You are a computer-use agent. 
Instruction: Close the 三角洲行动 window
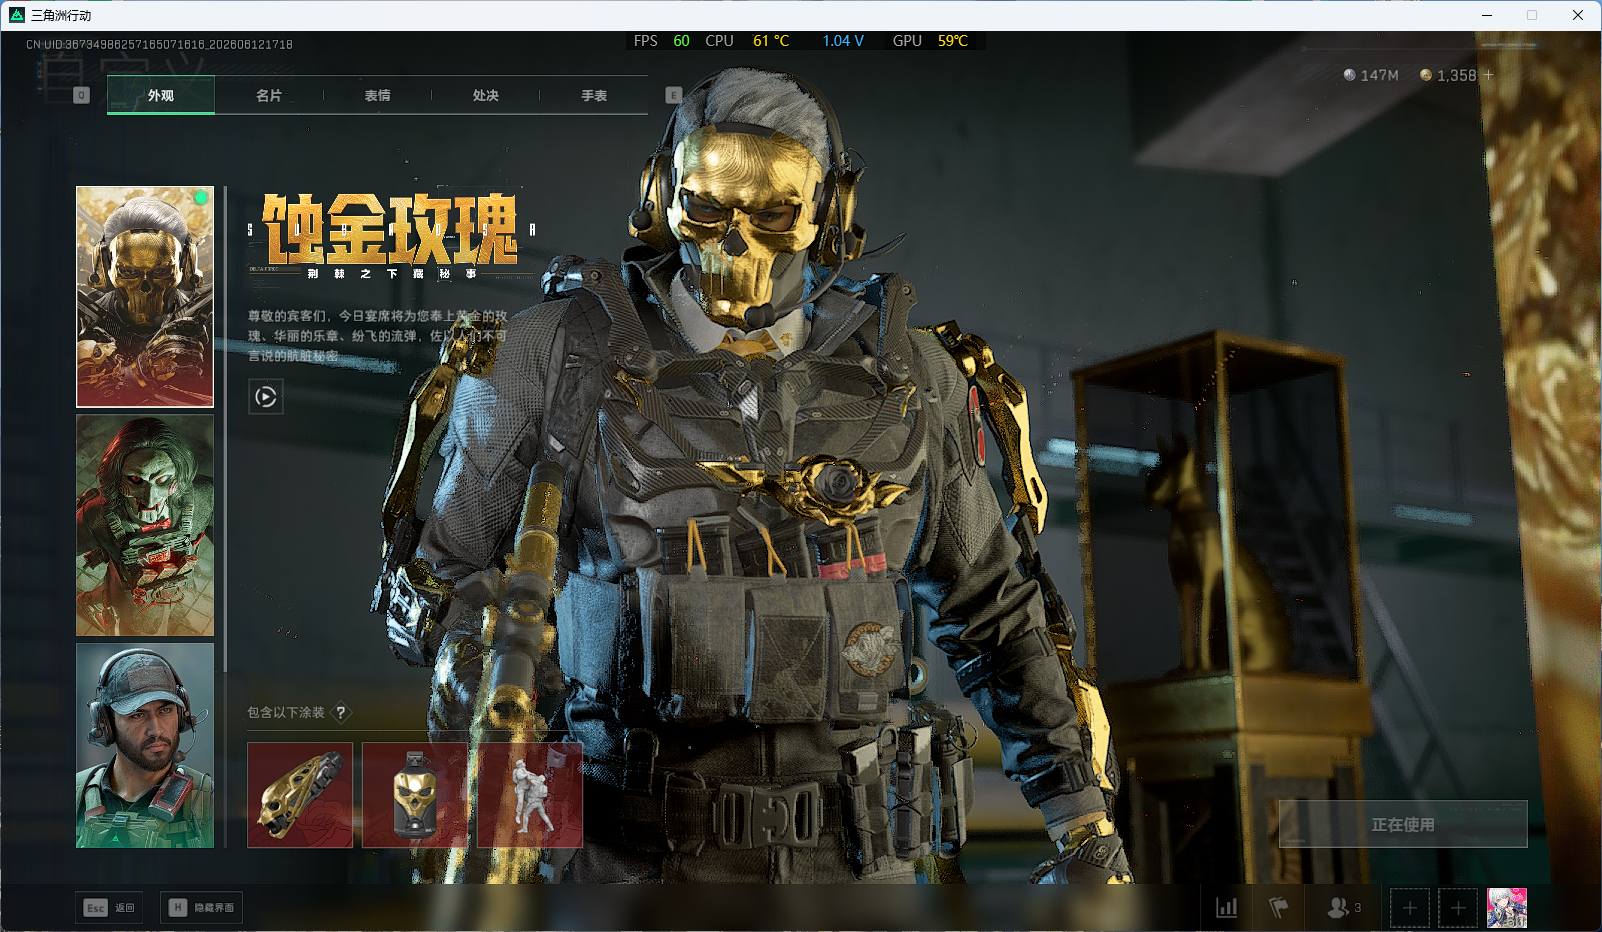click(1578, 15)
